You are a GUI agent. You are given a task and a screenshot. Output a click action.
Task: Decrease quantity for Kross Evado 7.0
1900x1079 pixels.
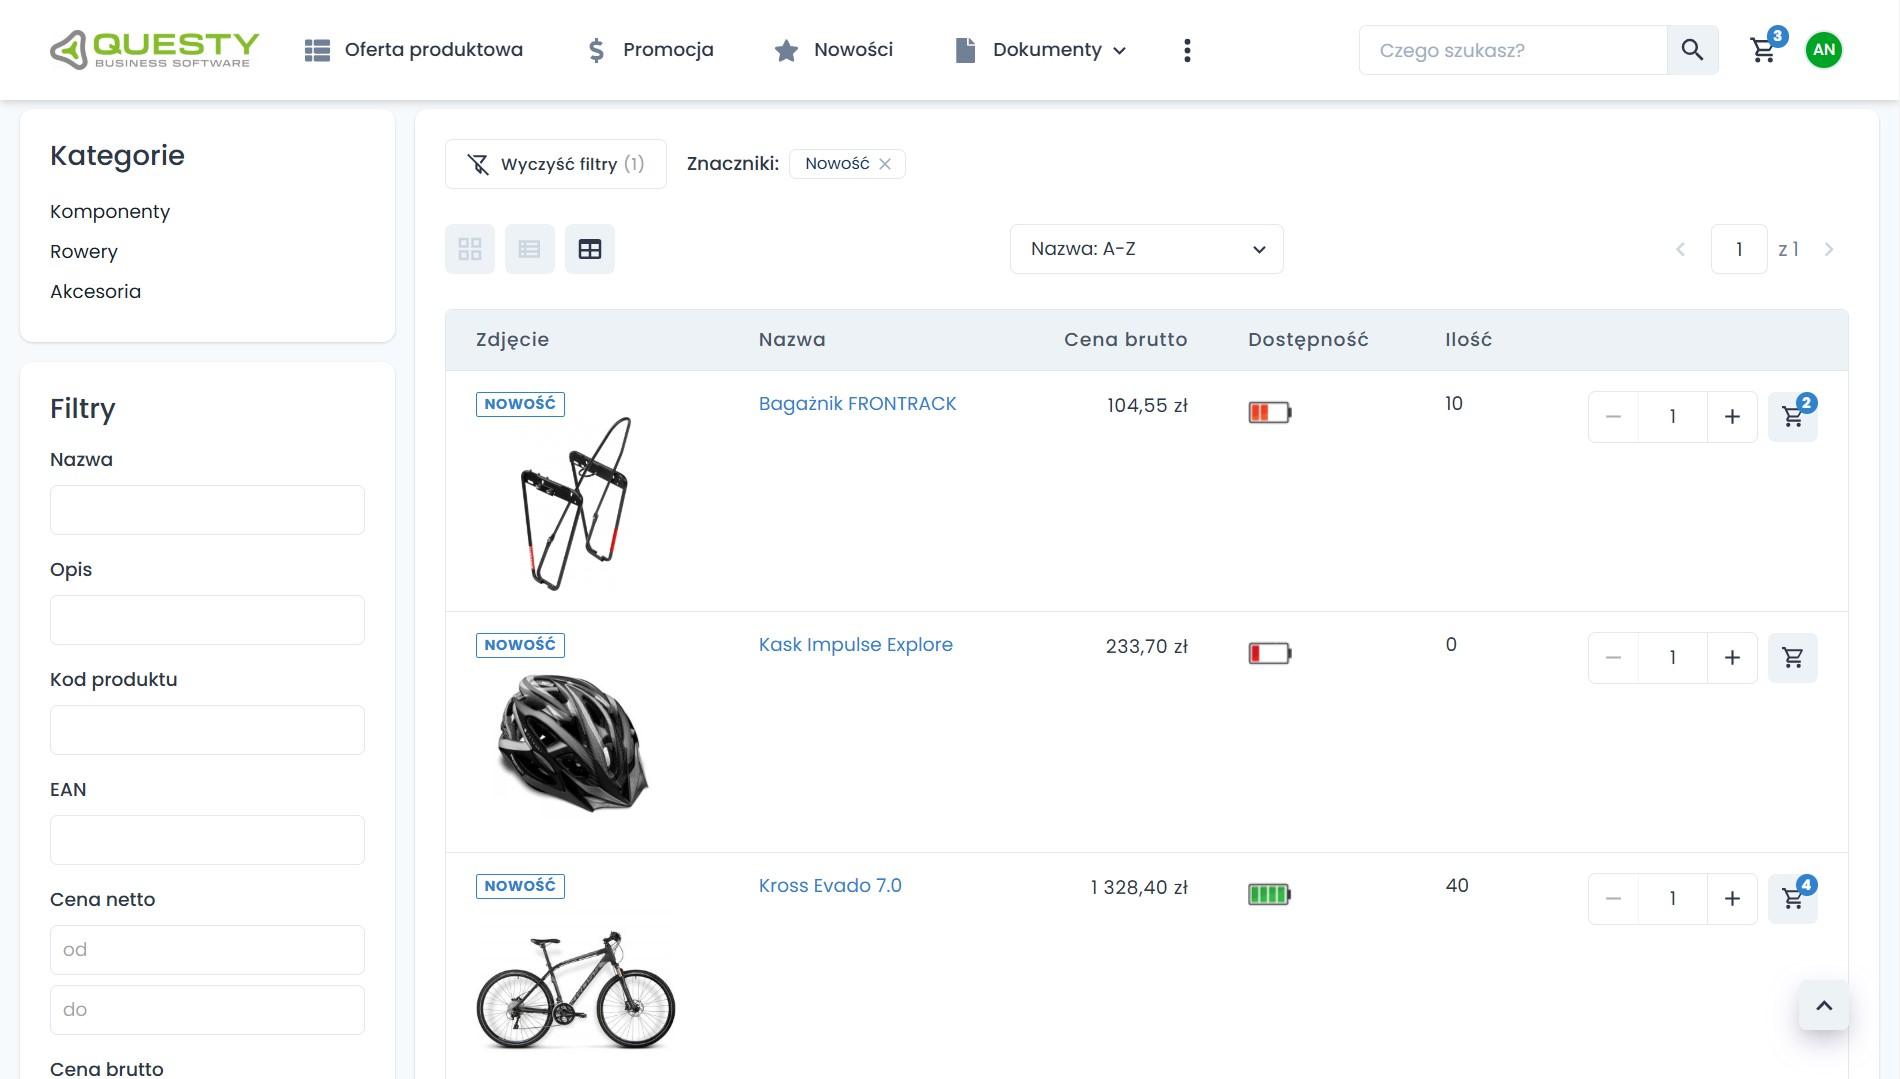click(1613, 899)
